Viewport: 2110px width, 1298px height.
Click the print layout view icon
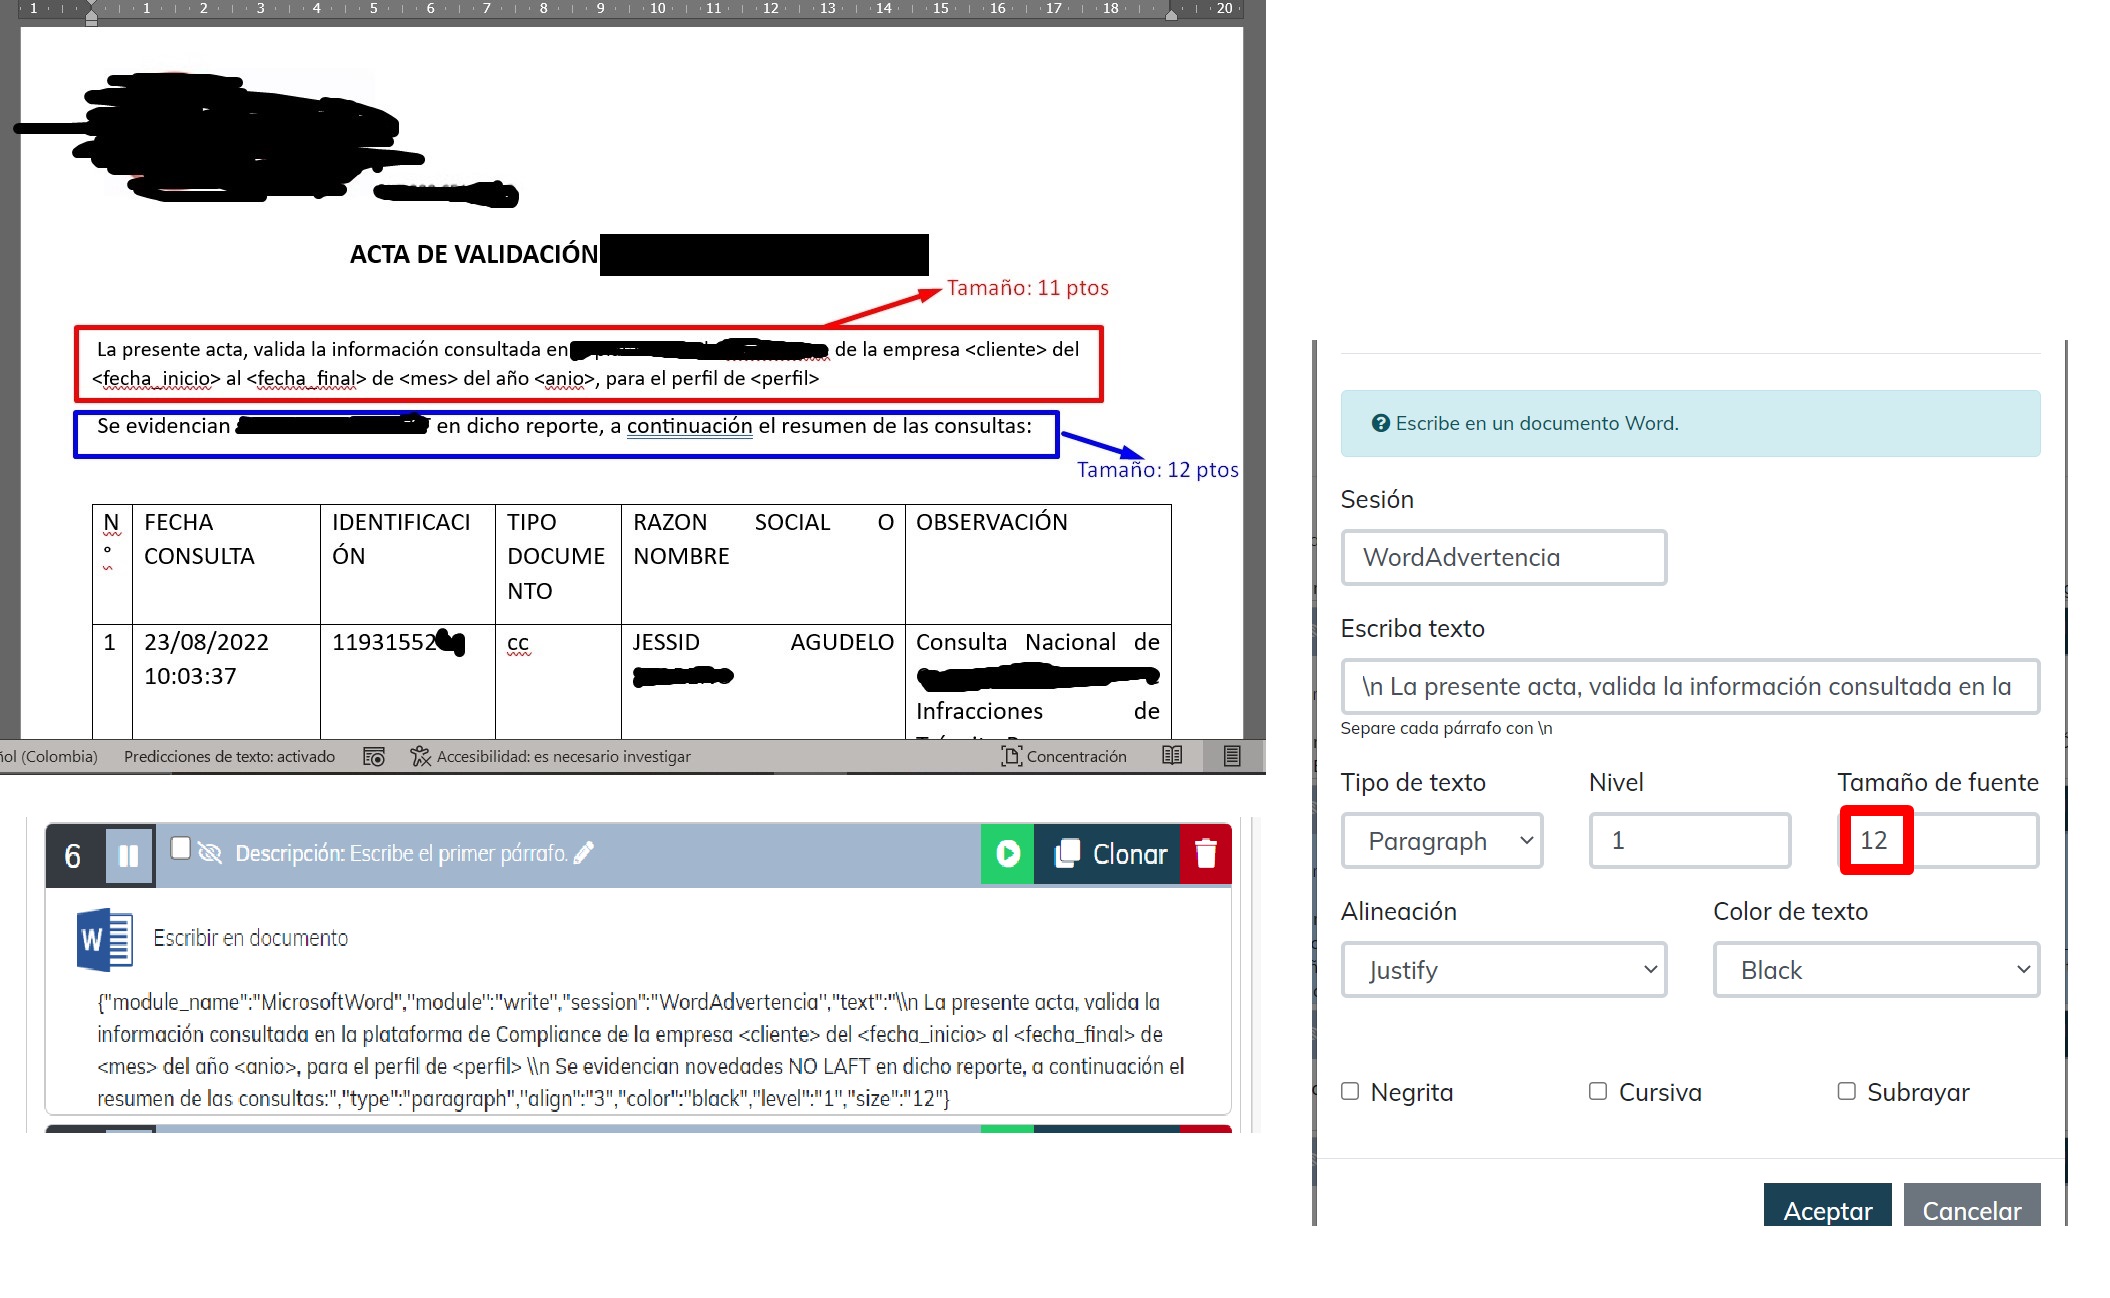coord(1232,756)
